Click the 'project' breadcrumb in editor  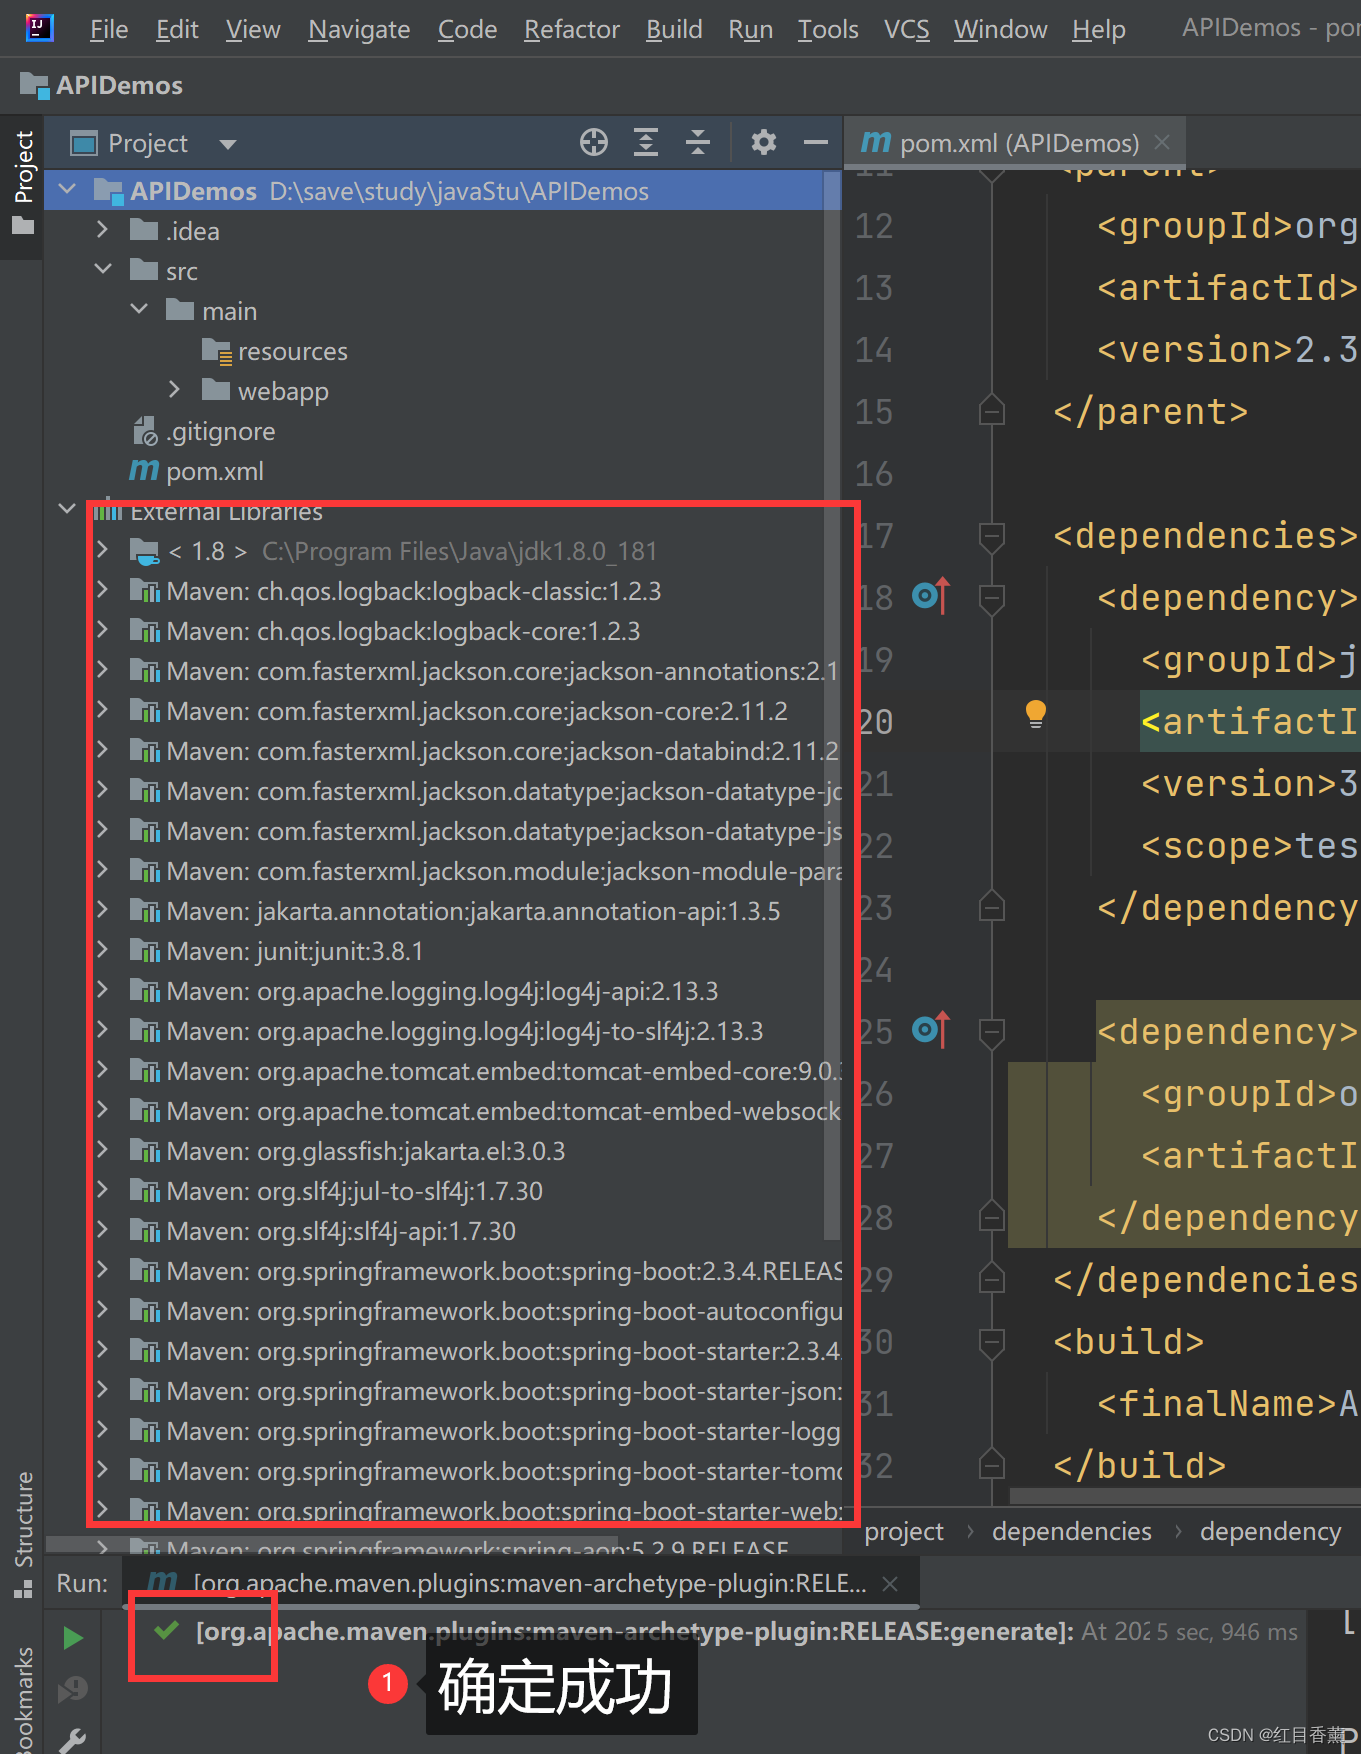[904, 1531]
